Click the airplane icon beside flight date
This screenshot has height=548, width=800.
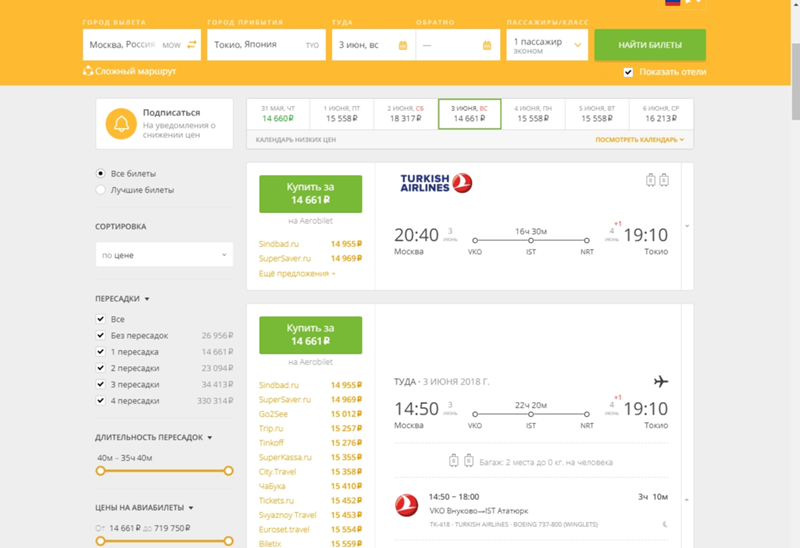[x=660, y=382]
